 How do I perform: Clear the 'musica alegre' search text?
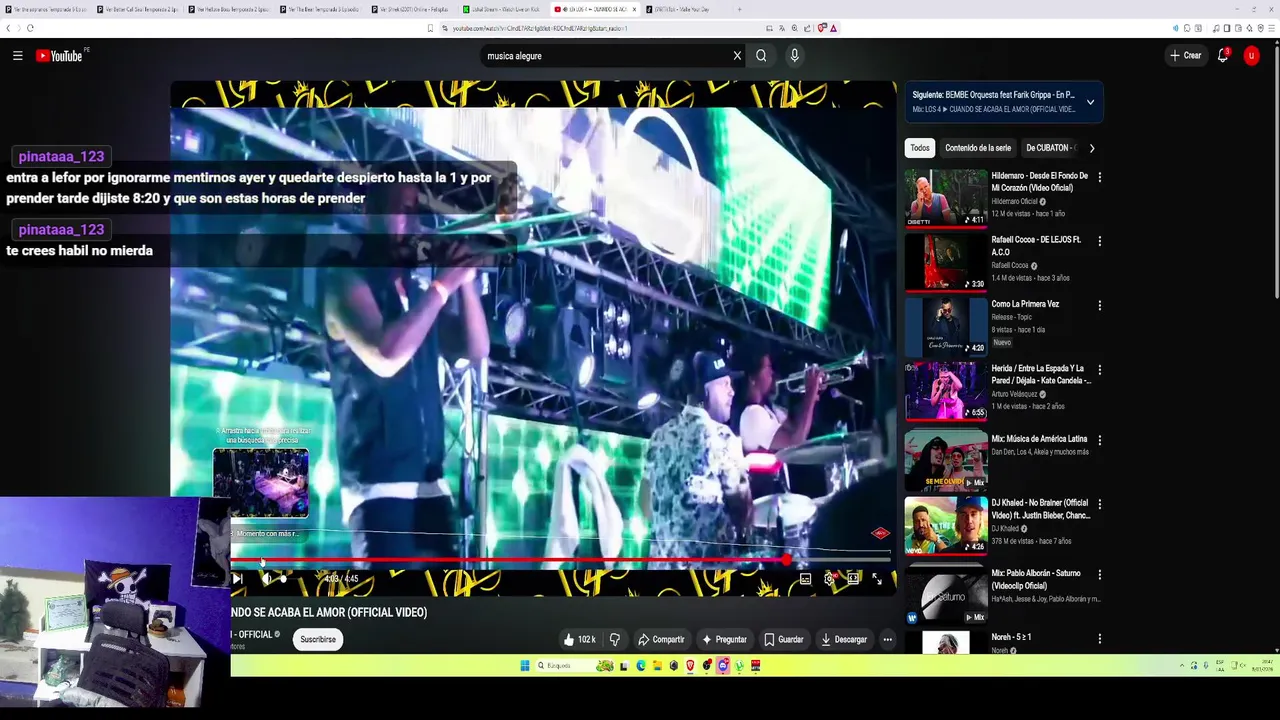[737, 56]
